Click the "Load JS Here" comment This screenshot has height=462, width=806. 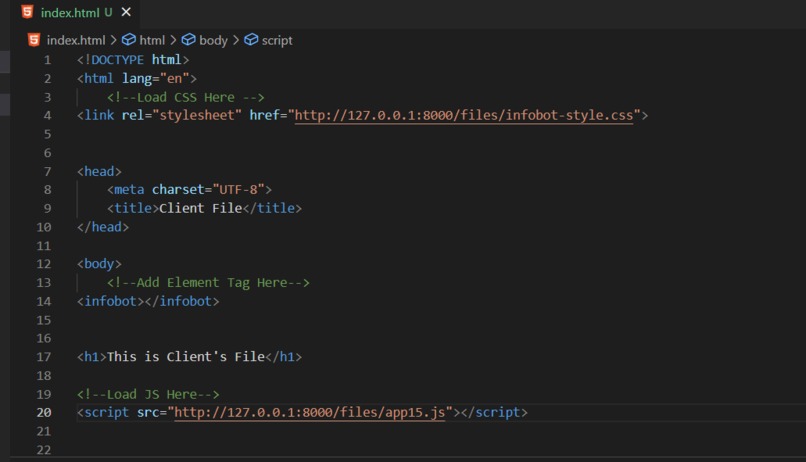click(x=148, y=394)
